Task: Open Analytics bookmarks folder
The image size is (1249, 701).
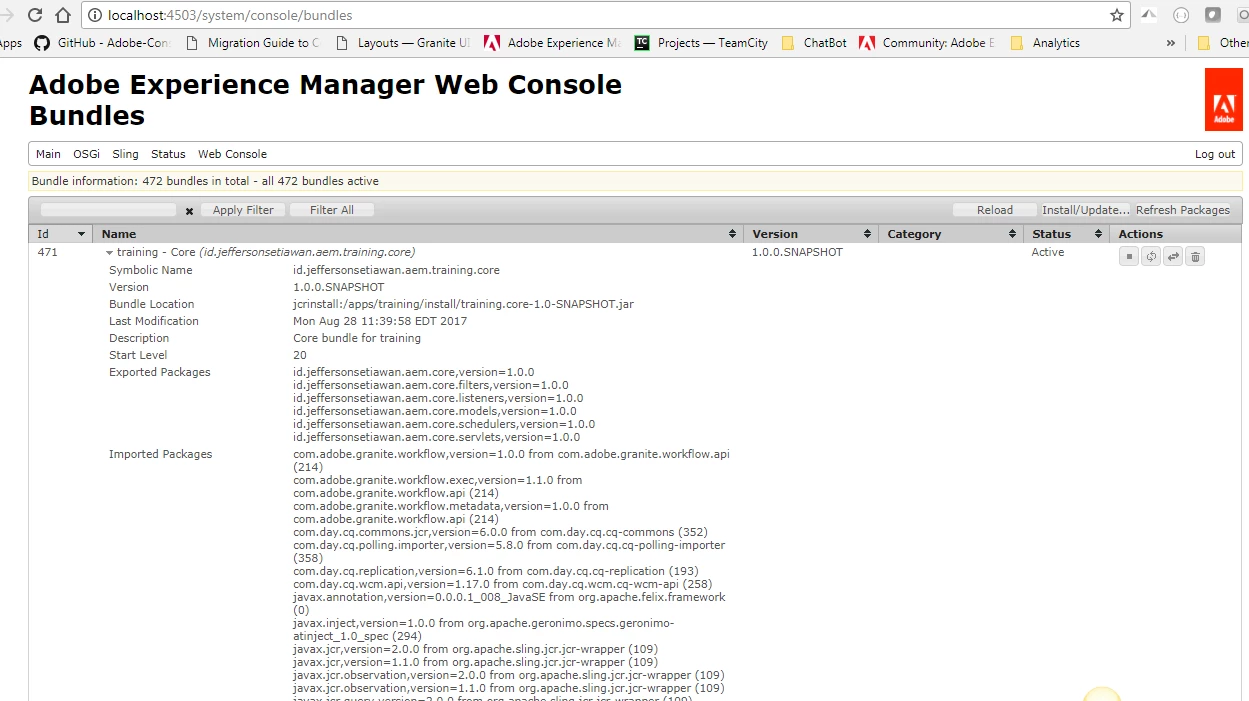Action: click(x=1046, y=43)
